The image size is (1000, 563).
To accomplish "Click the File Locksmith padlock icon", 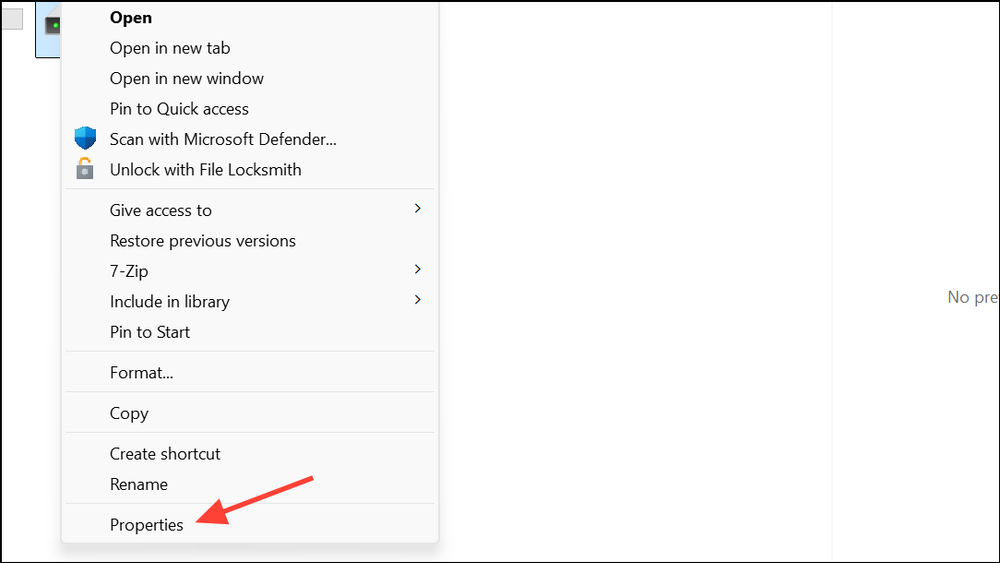I will [x=85, y=168].
